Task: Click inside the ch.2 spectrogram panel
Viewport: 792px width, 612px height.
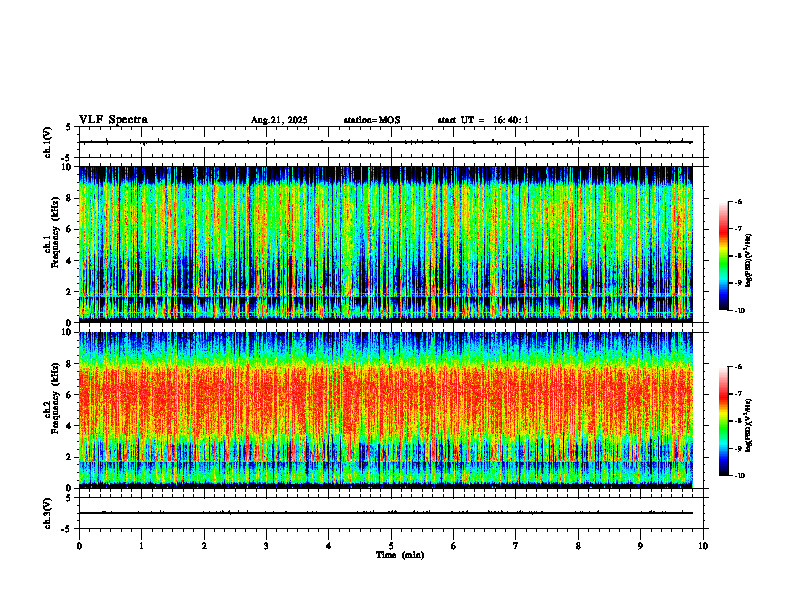Action: 386,410
